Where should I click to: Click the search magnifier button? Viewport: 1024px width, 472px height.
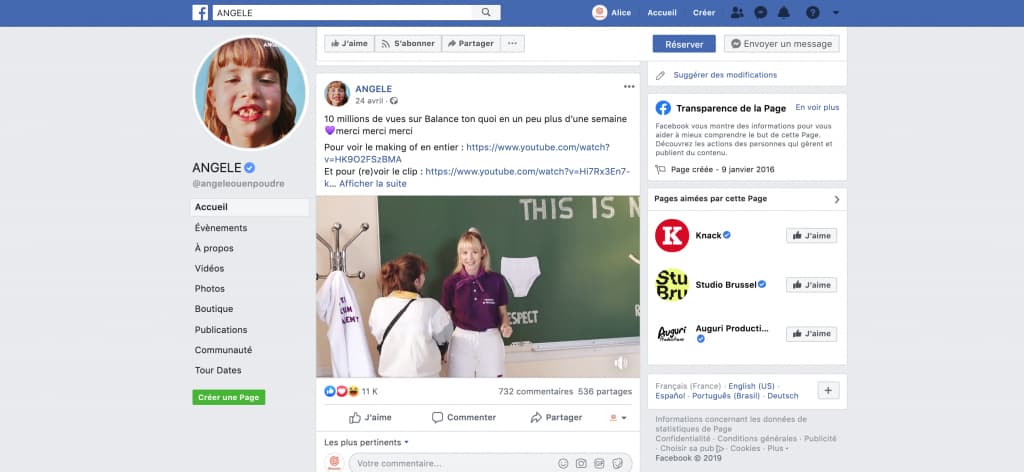click(486, 12)
